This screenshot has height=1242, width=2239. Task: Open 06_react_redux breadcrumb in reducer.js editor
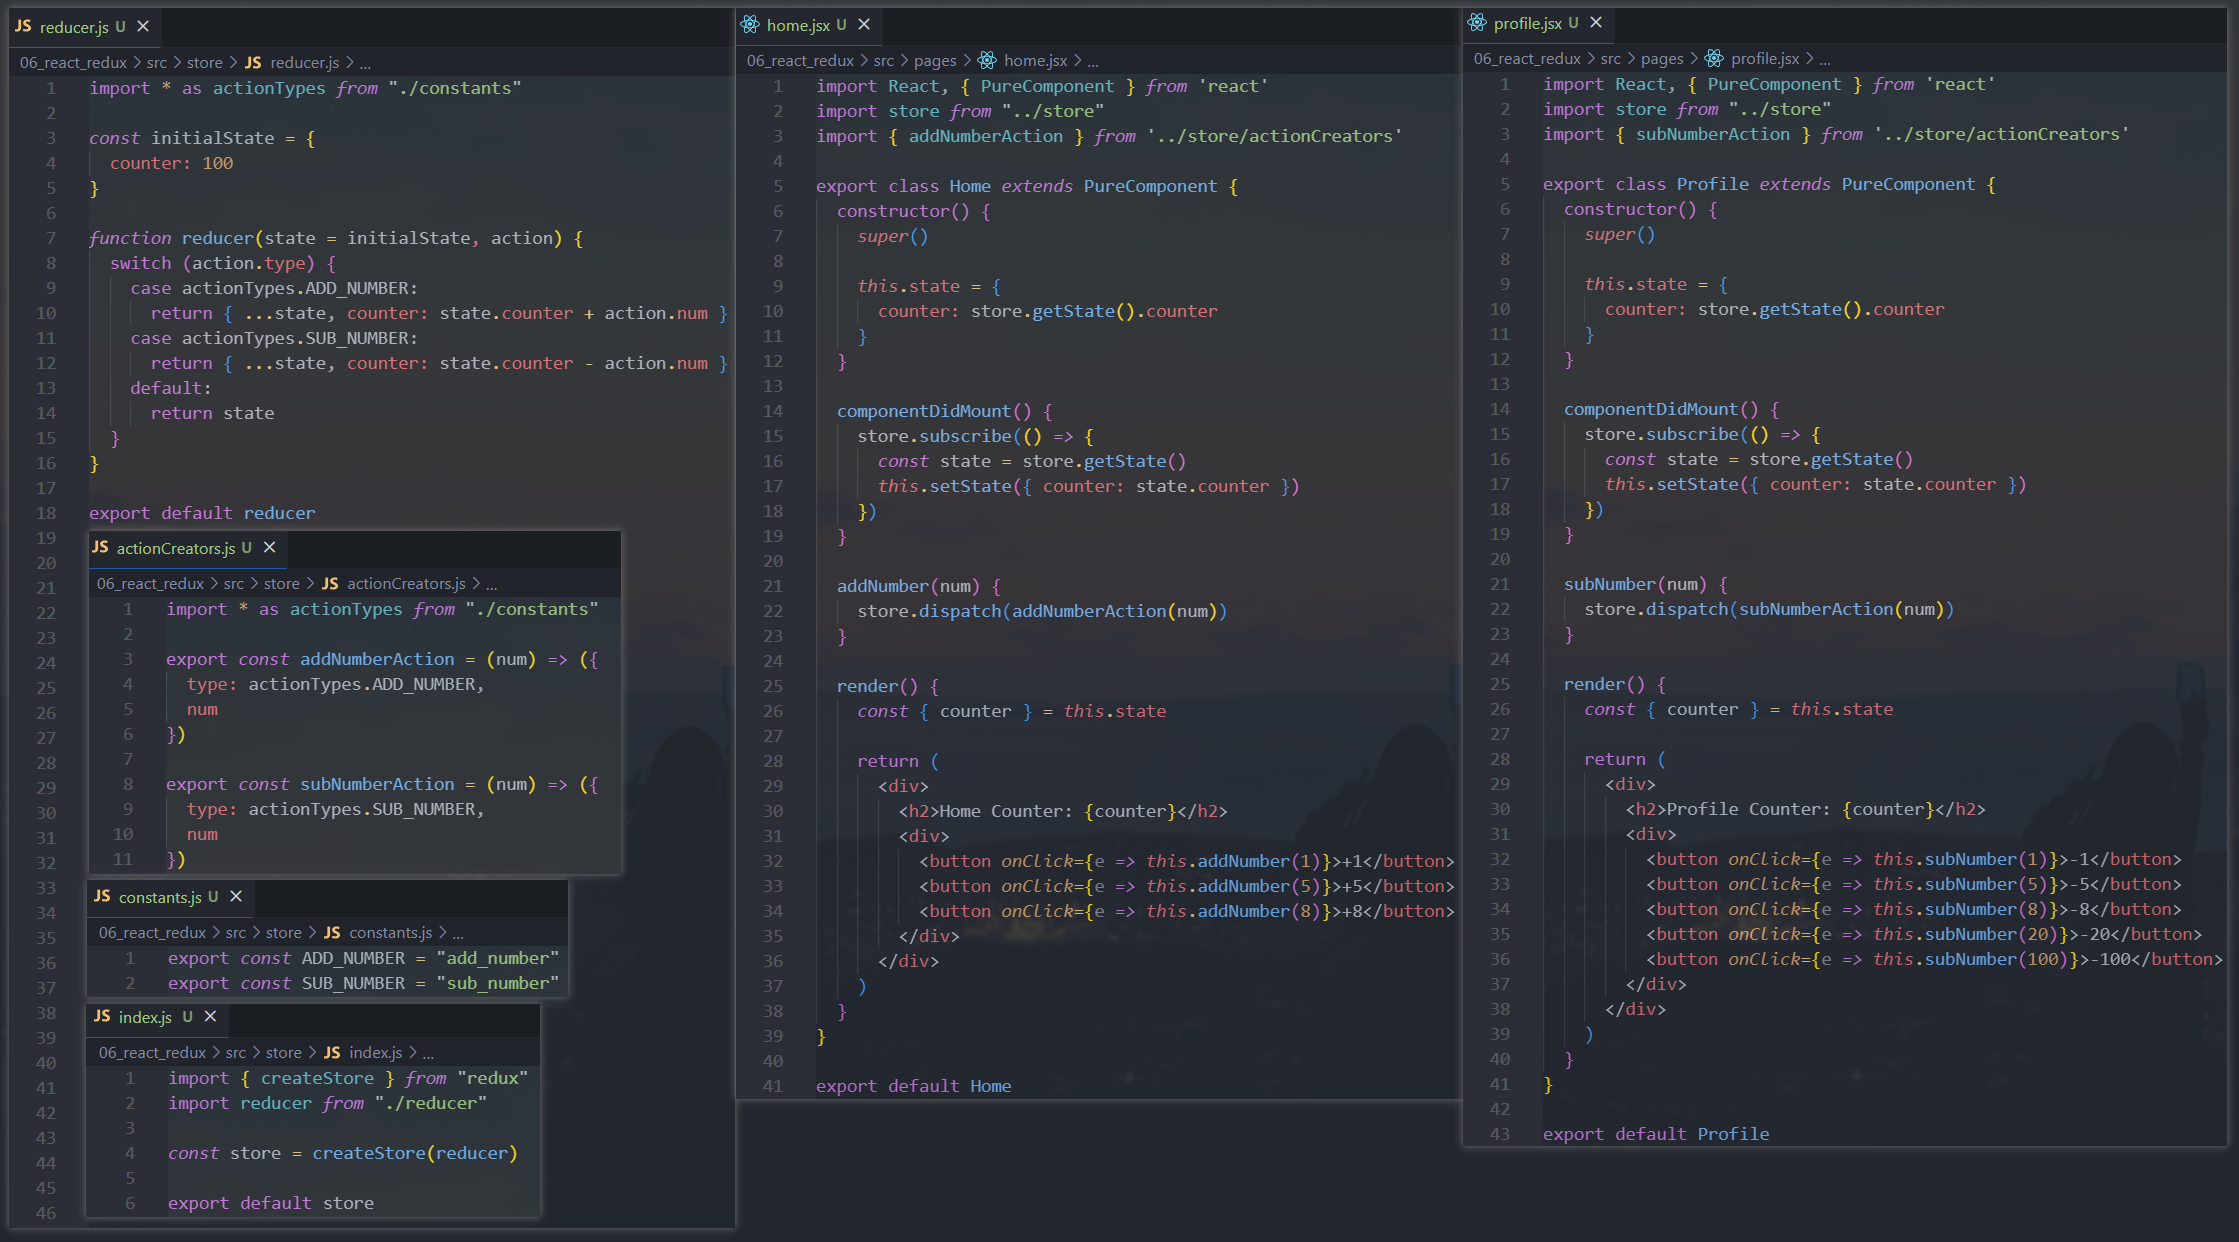click(73, 62)
